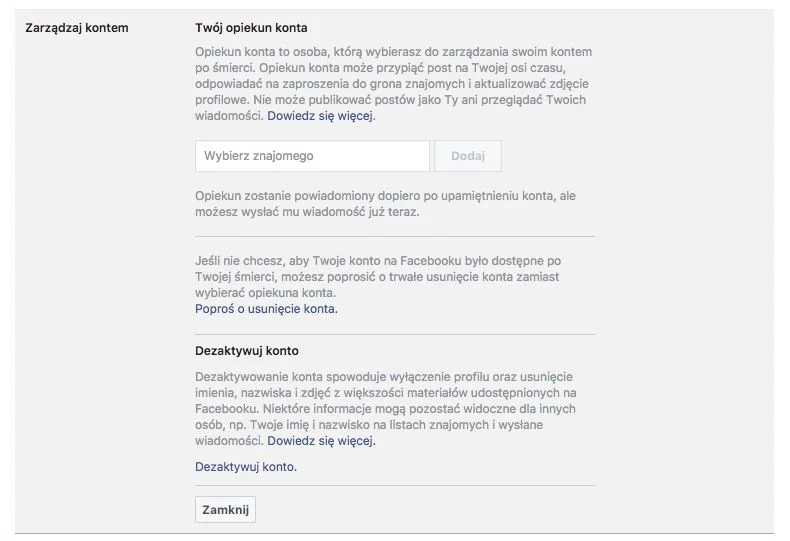
Task: Follow the Poproś o usunięcie konta link
Action: point(267,309)
